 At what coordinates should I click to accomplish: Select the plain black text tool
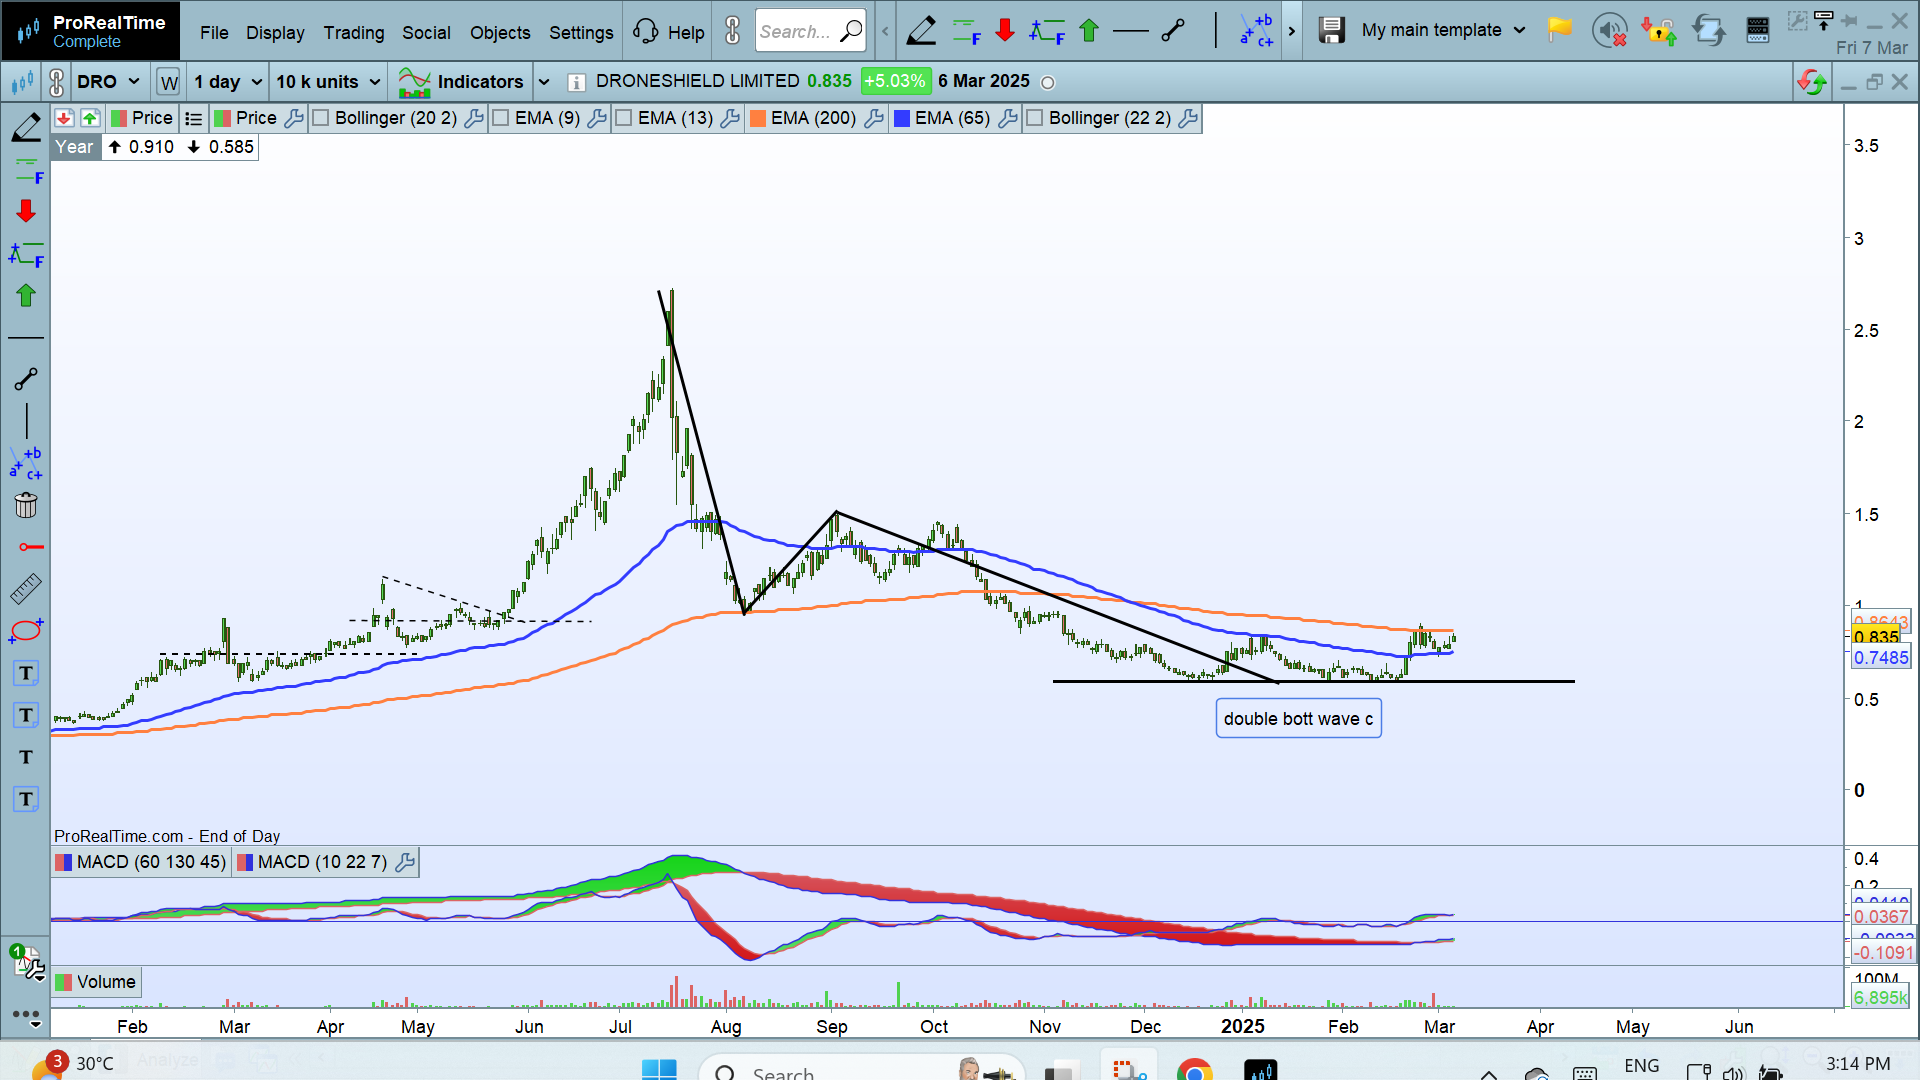point(26,757)
